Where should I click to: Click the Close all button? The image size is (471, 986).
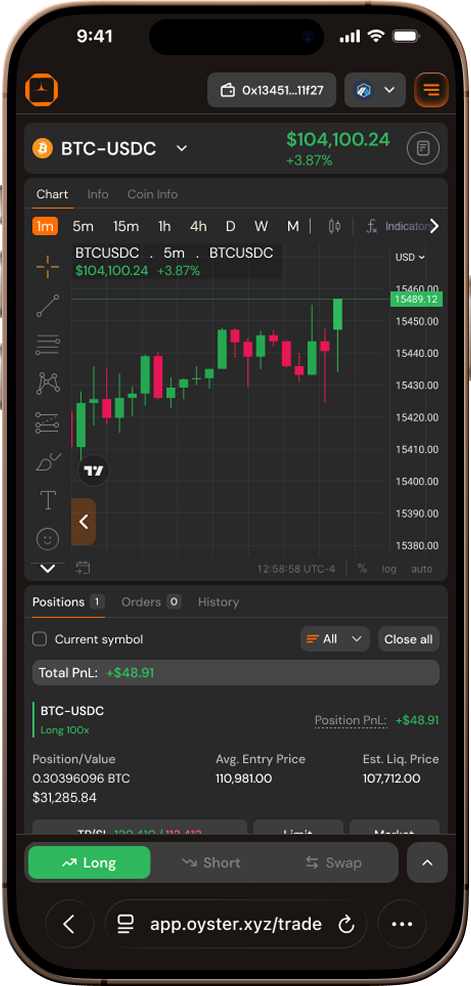pyautogui.click(x=409, y=639)
